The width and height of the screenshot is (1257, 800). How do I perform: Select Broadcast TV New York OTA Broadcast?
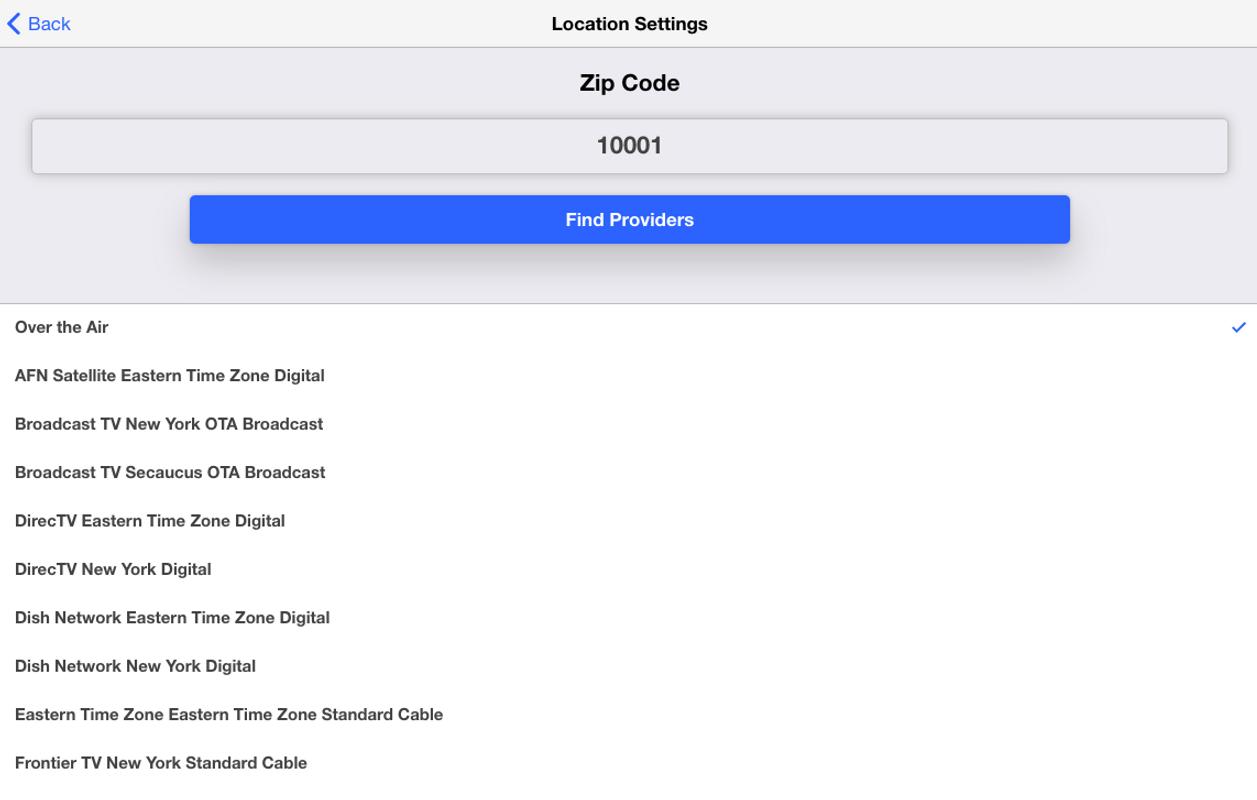[x=628, y=424]
